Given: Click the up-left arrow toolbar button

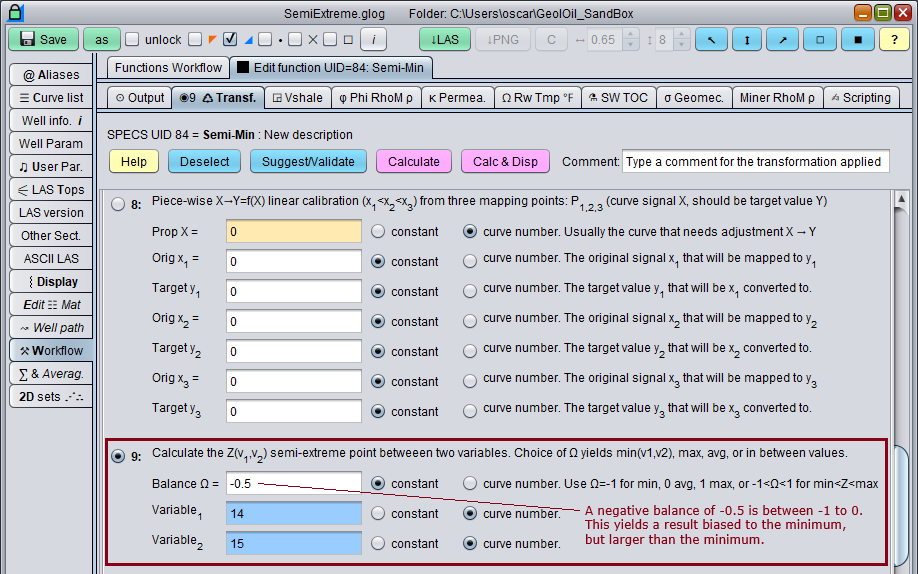Looking at the screenshot, I should [x=711, y=40].
